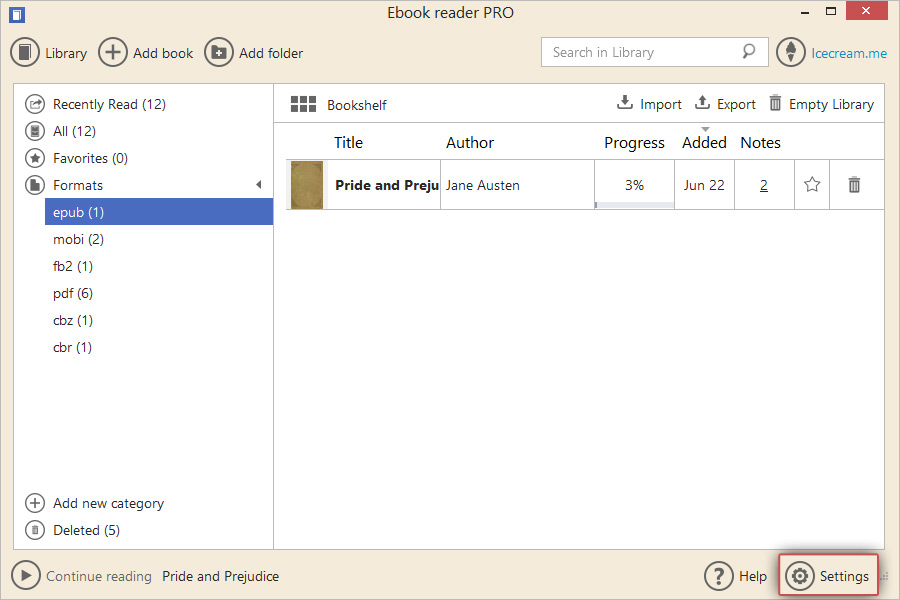The image size is (900, 600).
Task: Click the Deleted trash icon in sidebar
Action: [x=35, y=530]
